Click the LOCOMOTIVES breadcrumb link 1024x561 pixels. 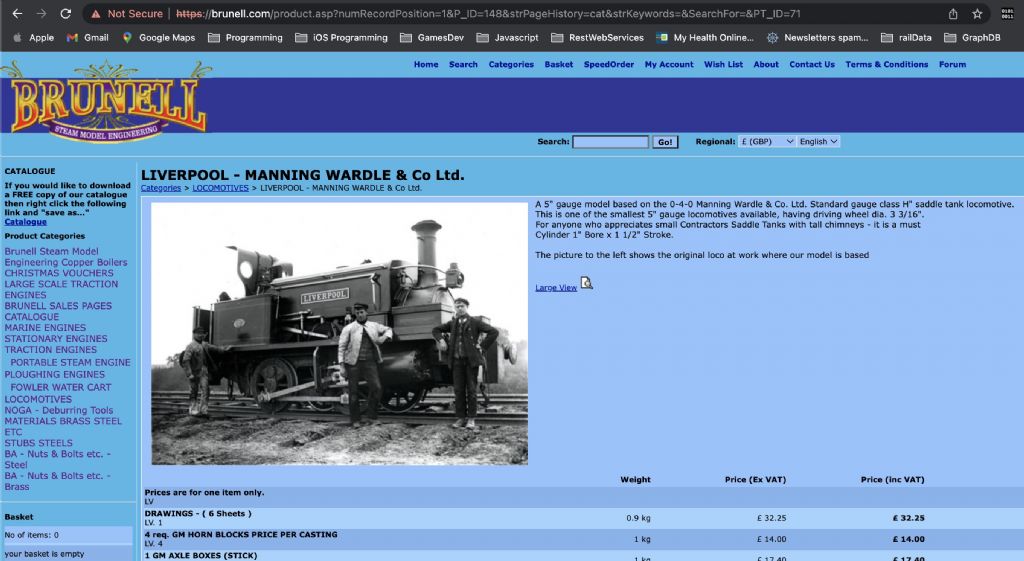(x=220, y=188)
